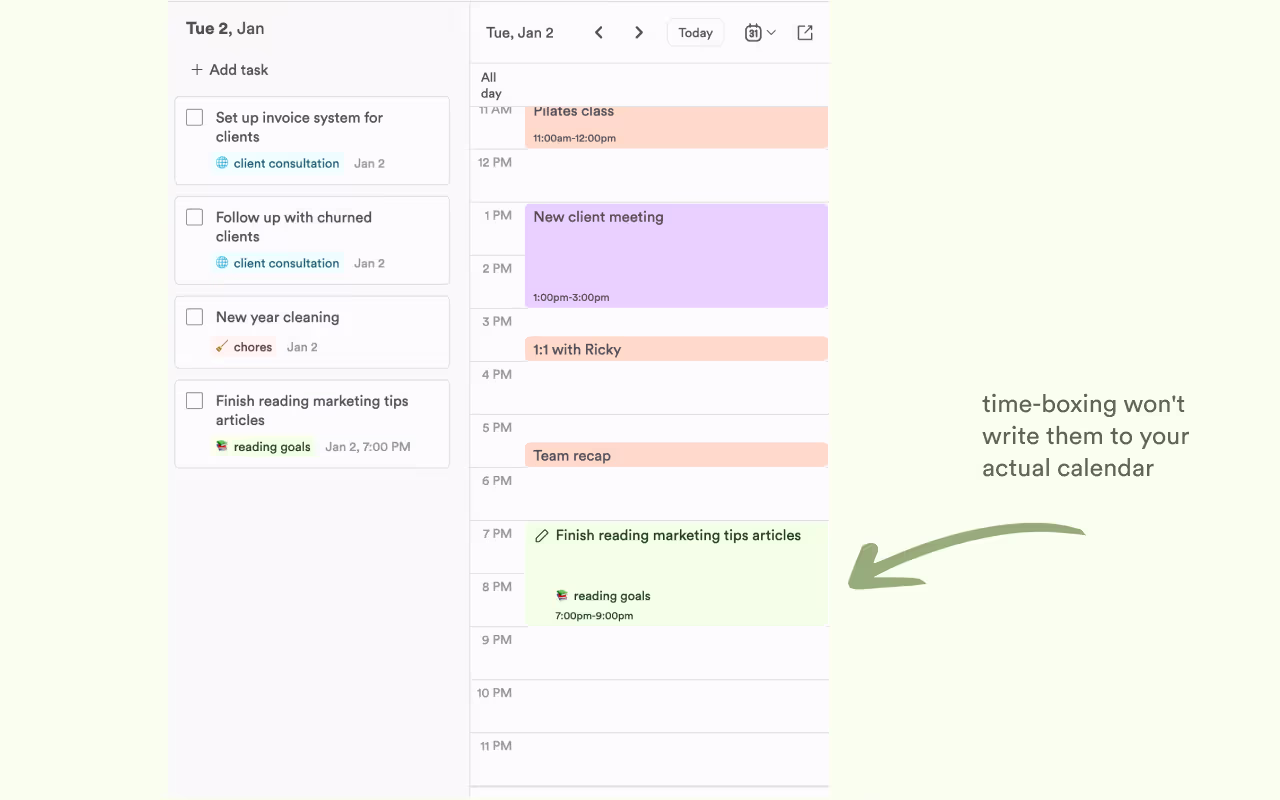This screenshot has width=1280, height=800.
Task: Click 'Tue 2, Jan' task list header
Action: coord(225,28)
